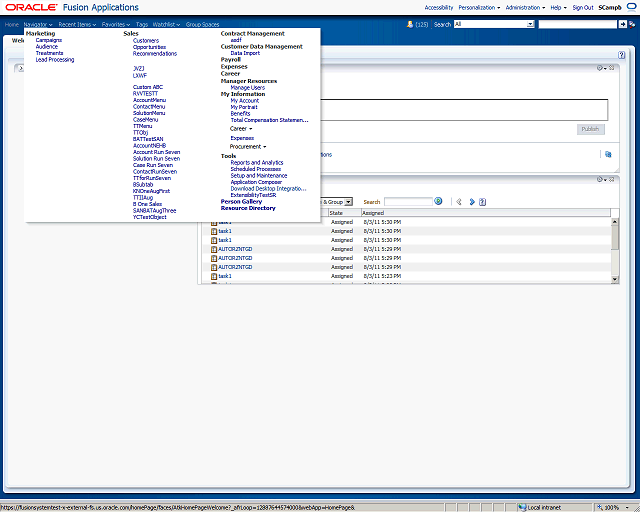Viewport: 640px width, 512px height.
Task: Expand the Procurement submenu
Action: pos(248,147)
